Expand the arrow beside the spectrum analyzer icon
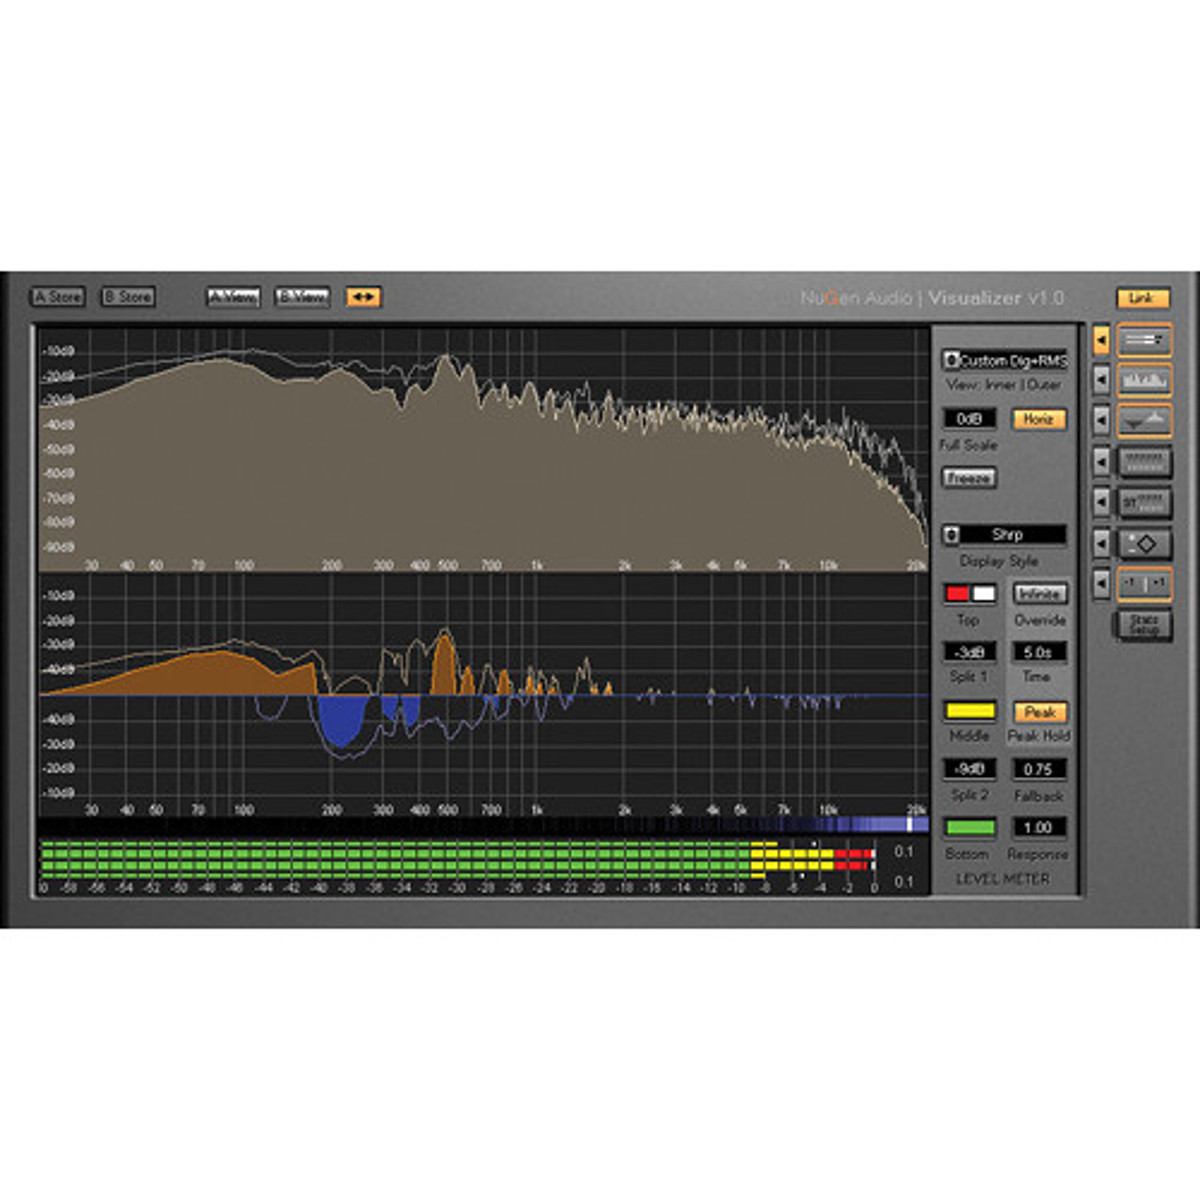The image size is (1200, 1200). click(x=1101, y=381)
